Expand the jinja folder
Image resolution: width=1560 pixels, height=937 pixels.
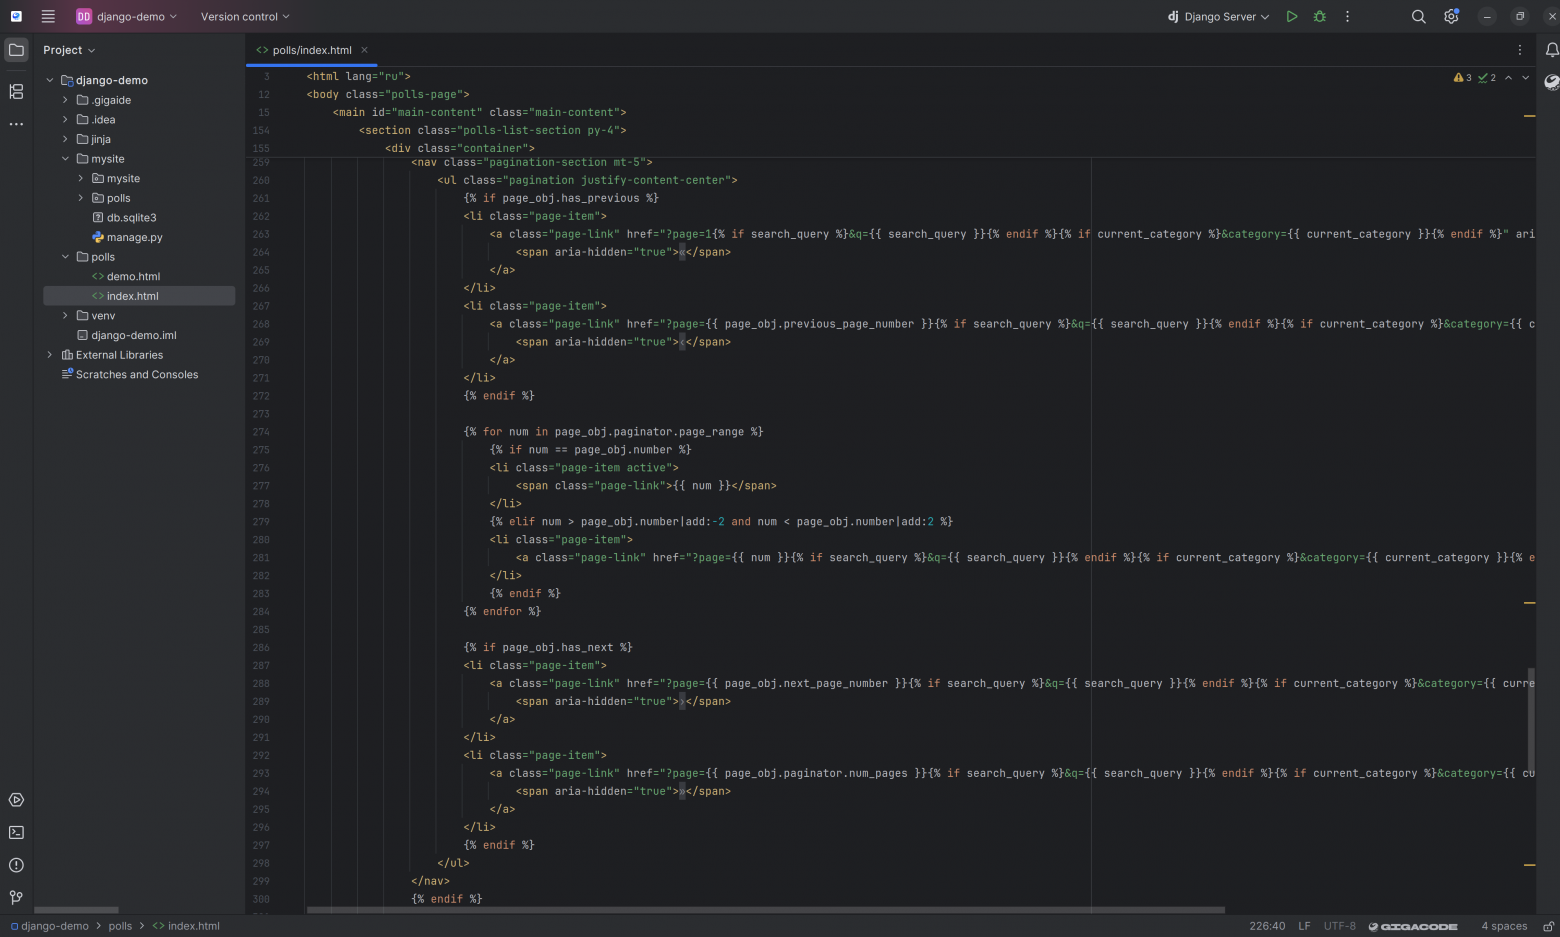click(65, 139)
